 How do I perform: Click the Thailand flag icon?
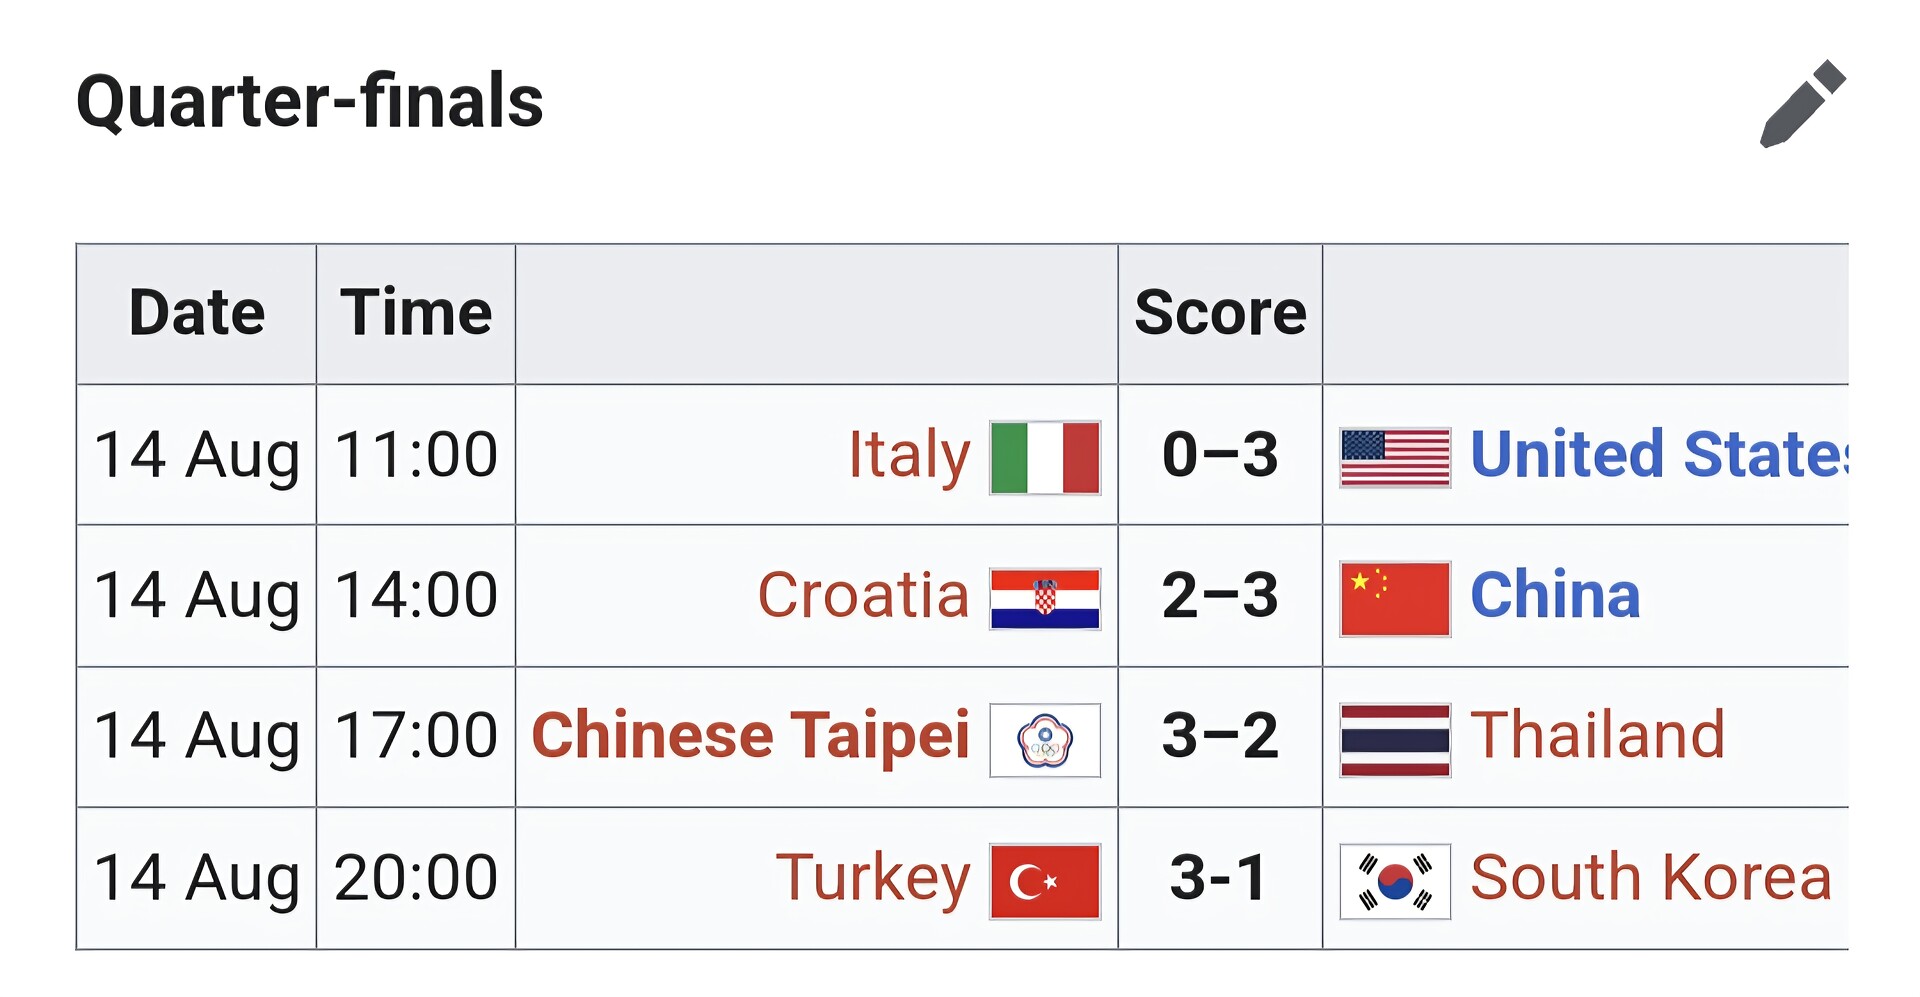point(1395,740)
